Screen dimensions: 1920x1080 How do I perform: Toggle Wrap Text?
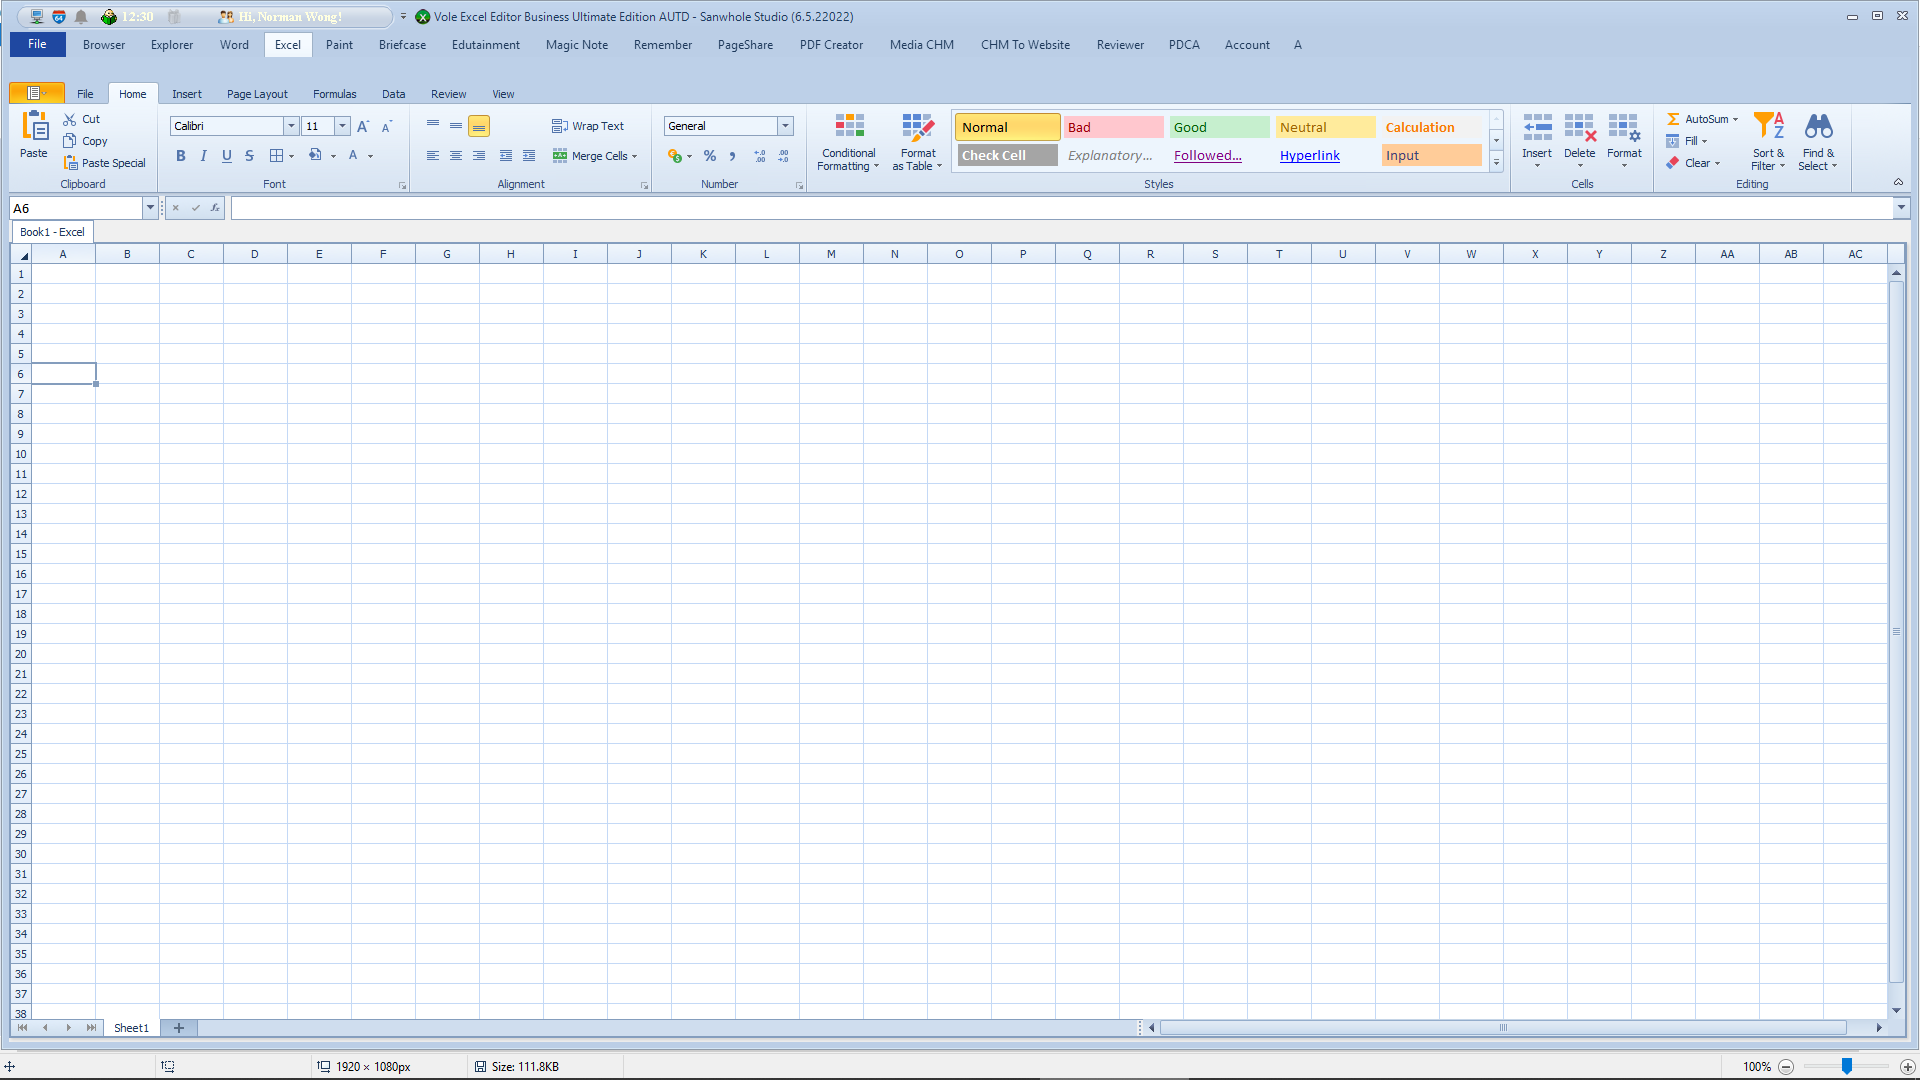pyautogui.click(x=588, y=126)
